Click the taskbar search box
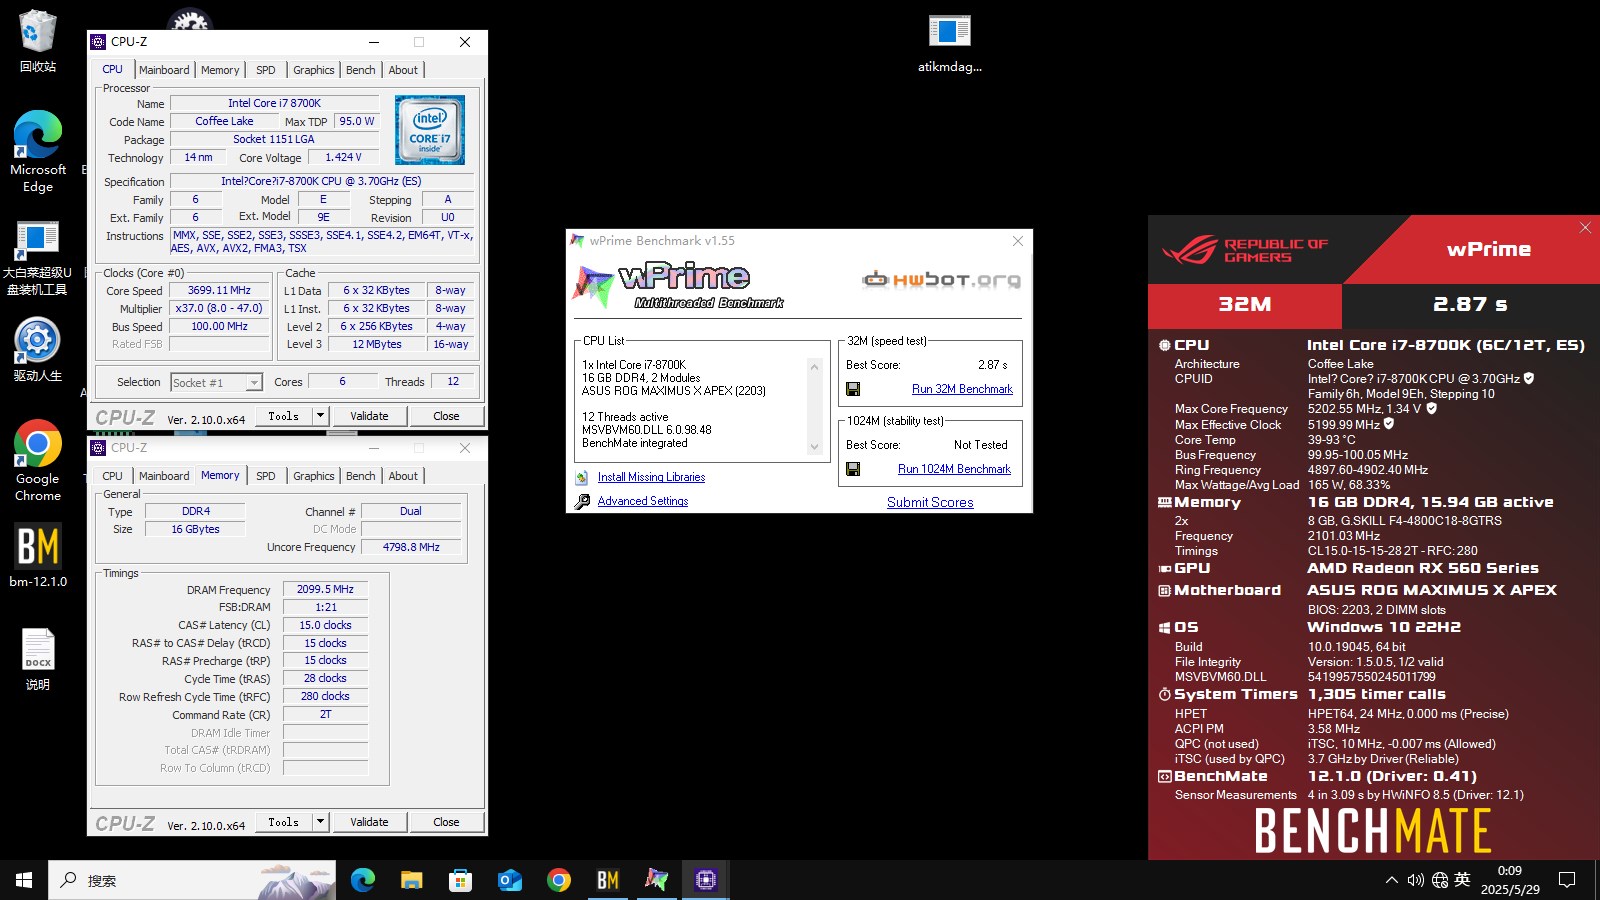Screen dimensions: 1600x900 pos(193,880)
